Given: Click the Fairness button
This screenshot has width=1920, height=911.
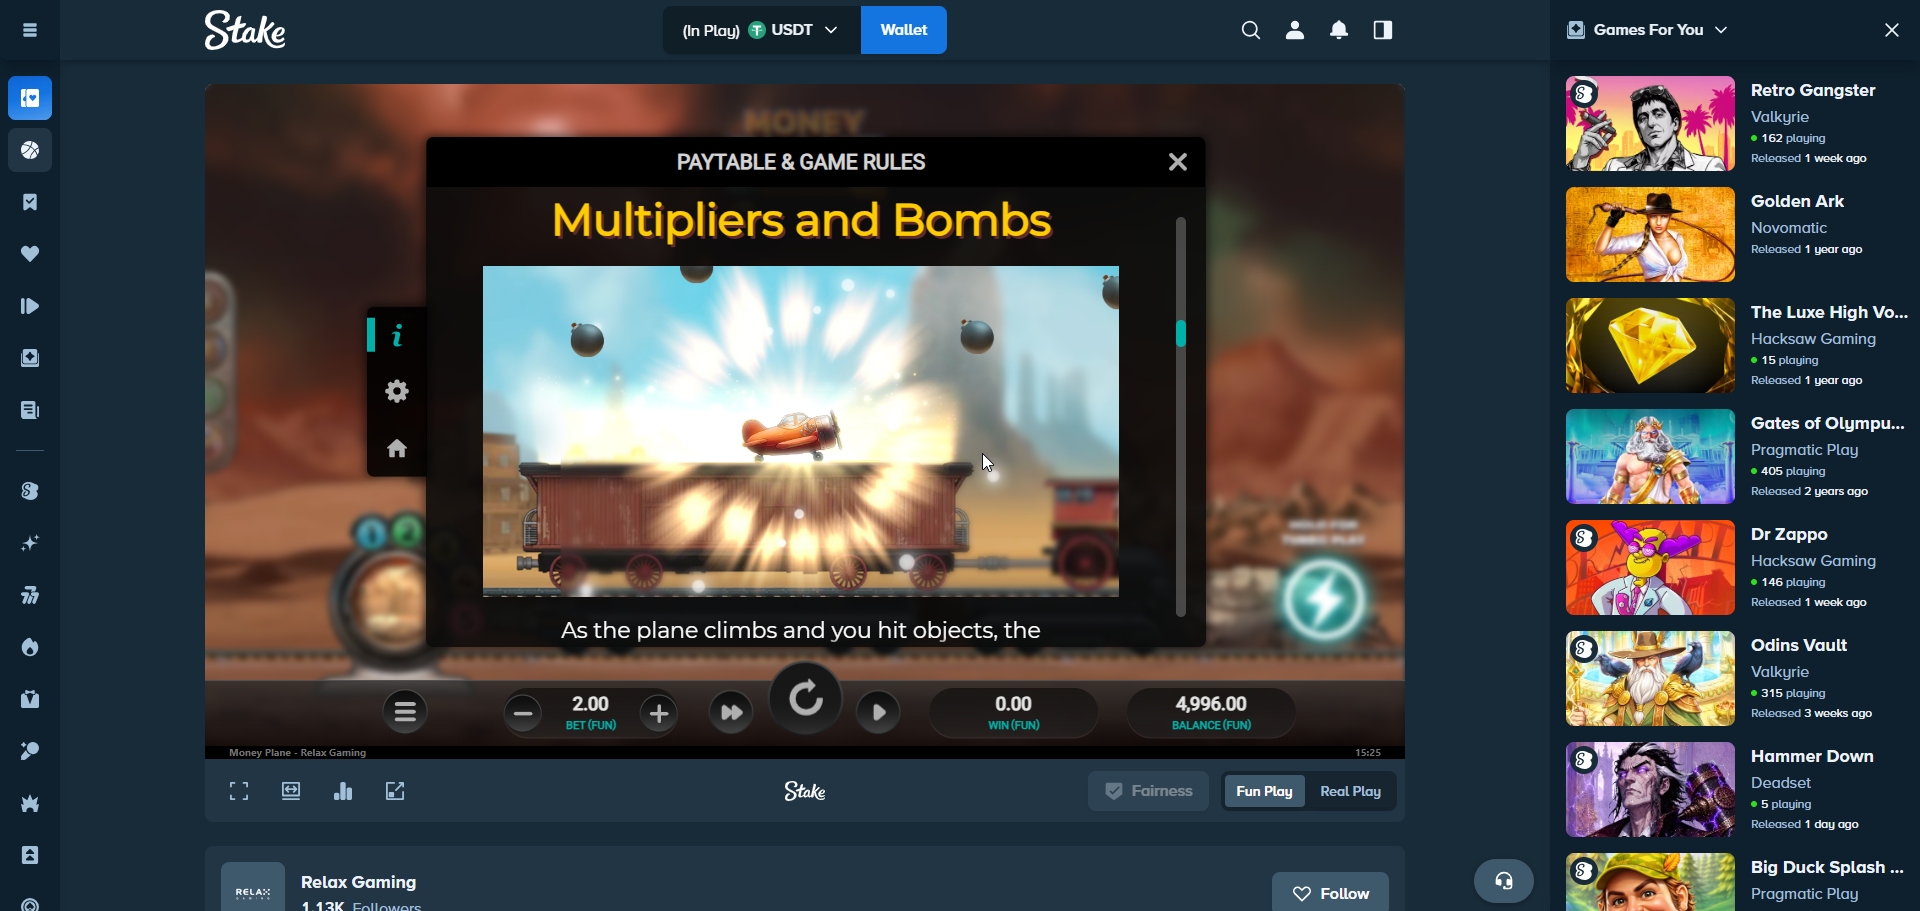Looking at the screenshot, I should click(x=1148, y=791).
